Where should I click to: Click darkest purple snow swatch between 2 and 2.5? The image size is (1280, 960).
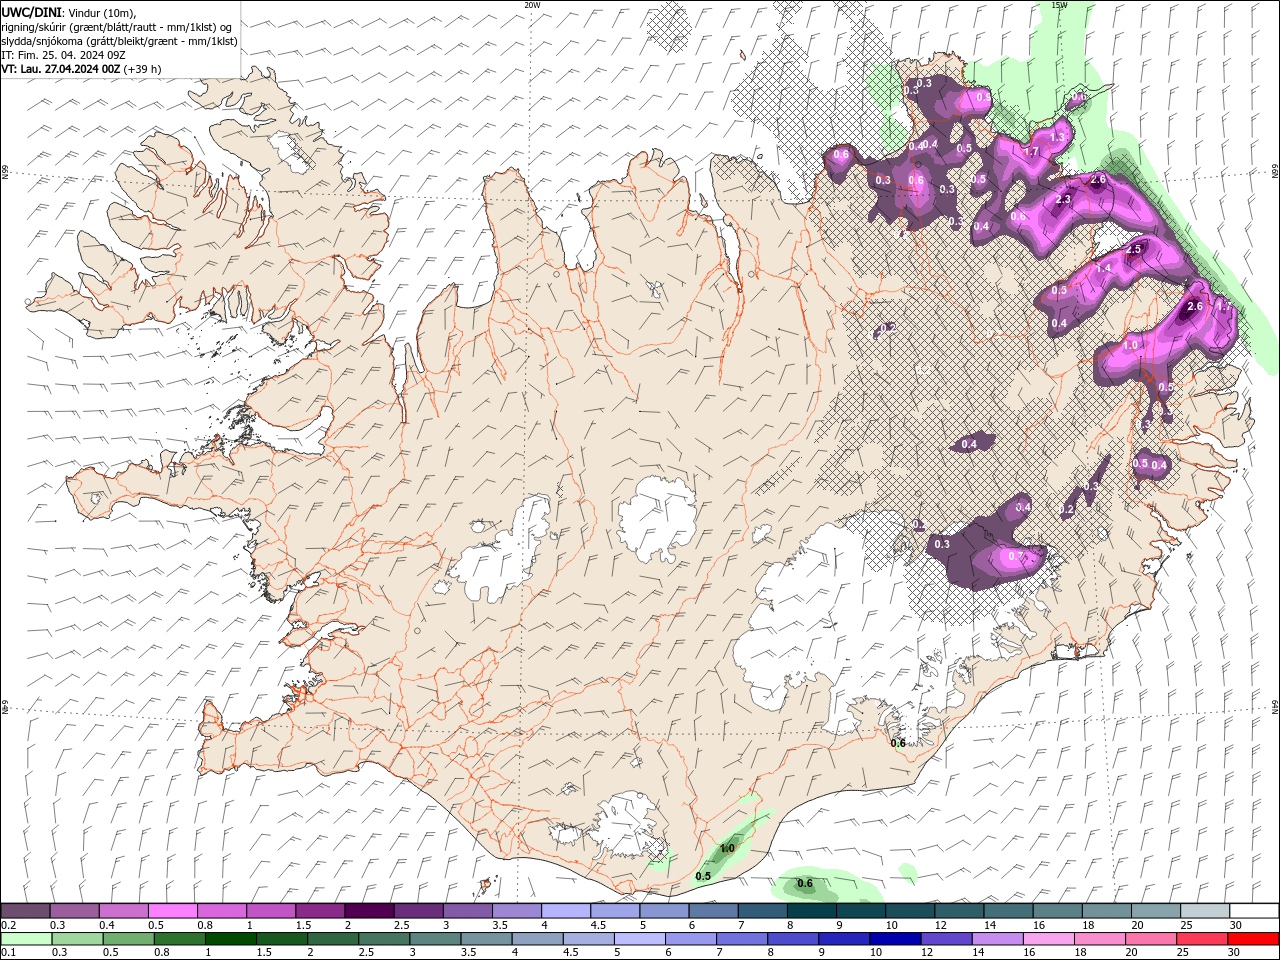pos(369,910)
